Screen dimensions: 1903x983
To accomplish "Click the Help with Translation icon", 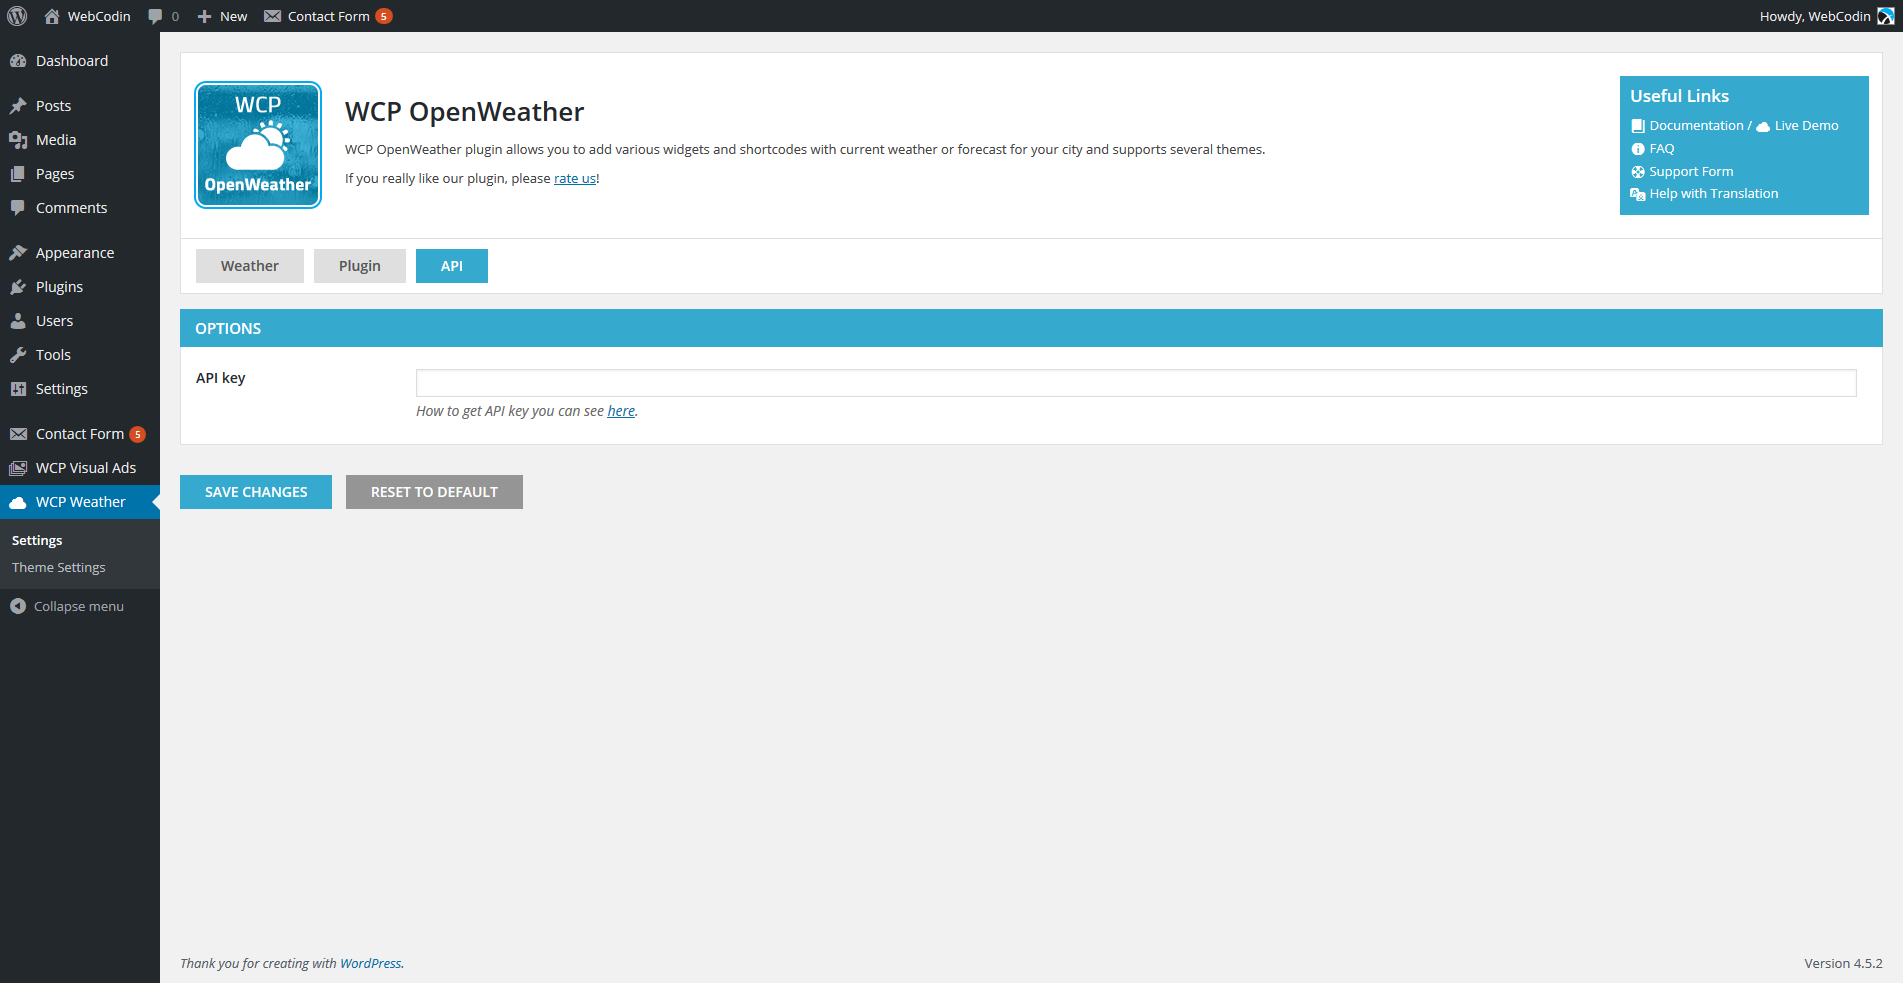I will tap(1638, 194).
